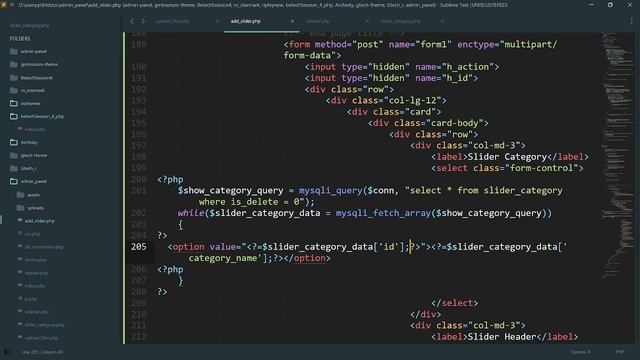Click the closing '</select>' tag
This screenshot has width=640, height=360.
click(x=455, y=303)
